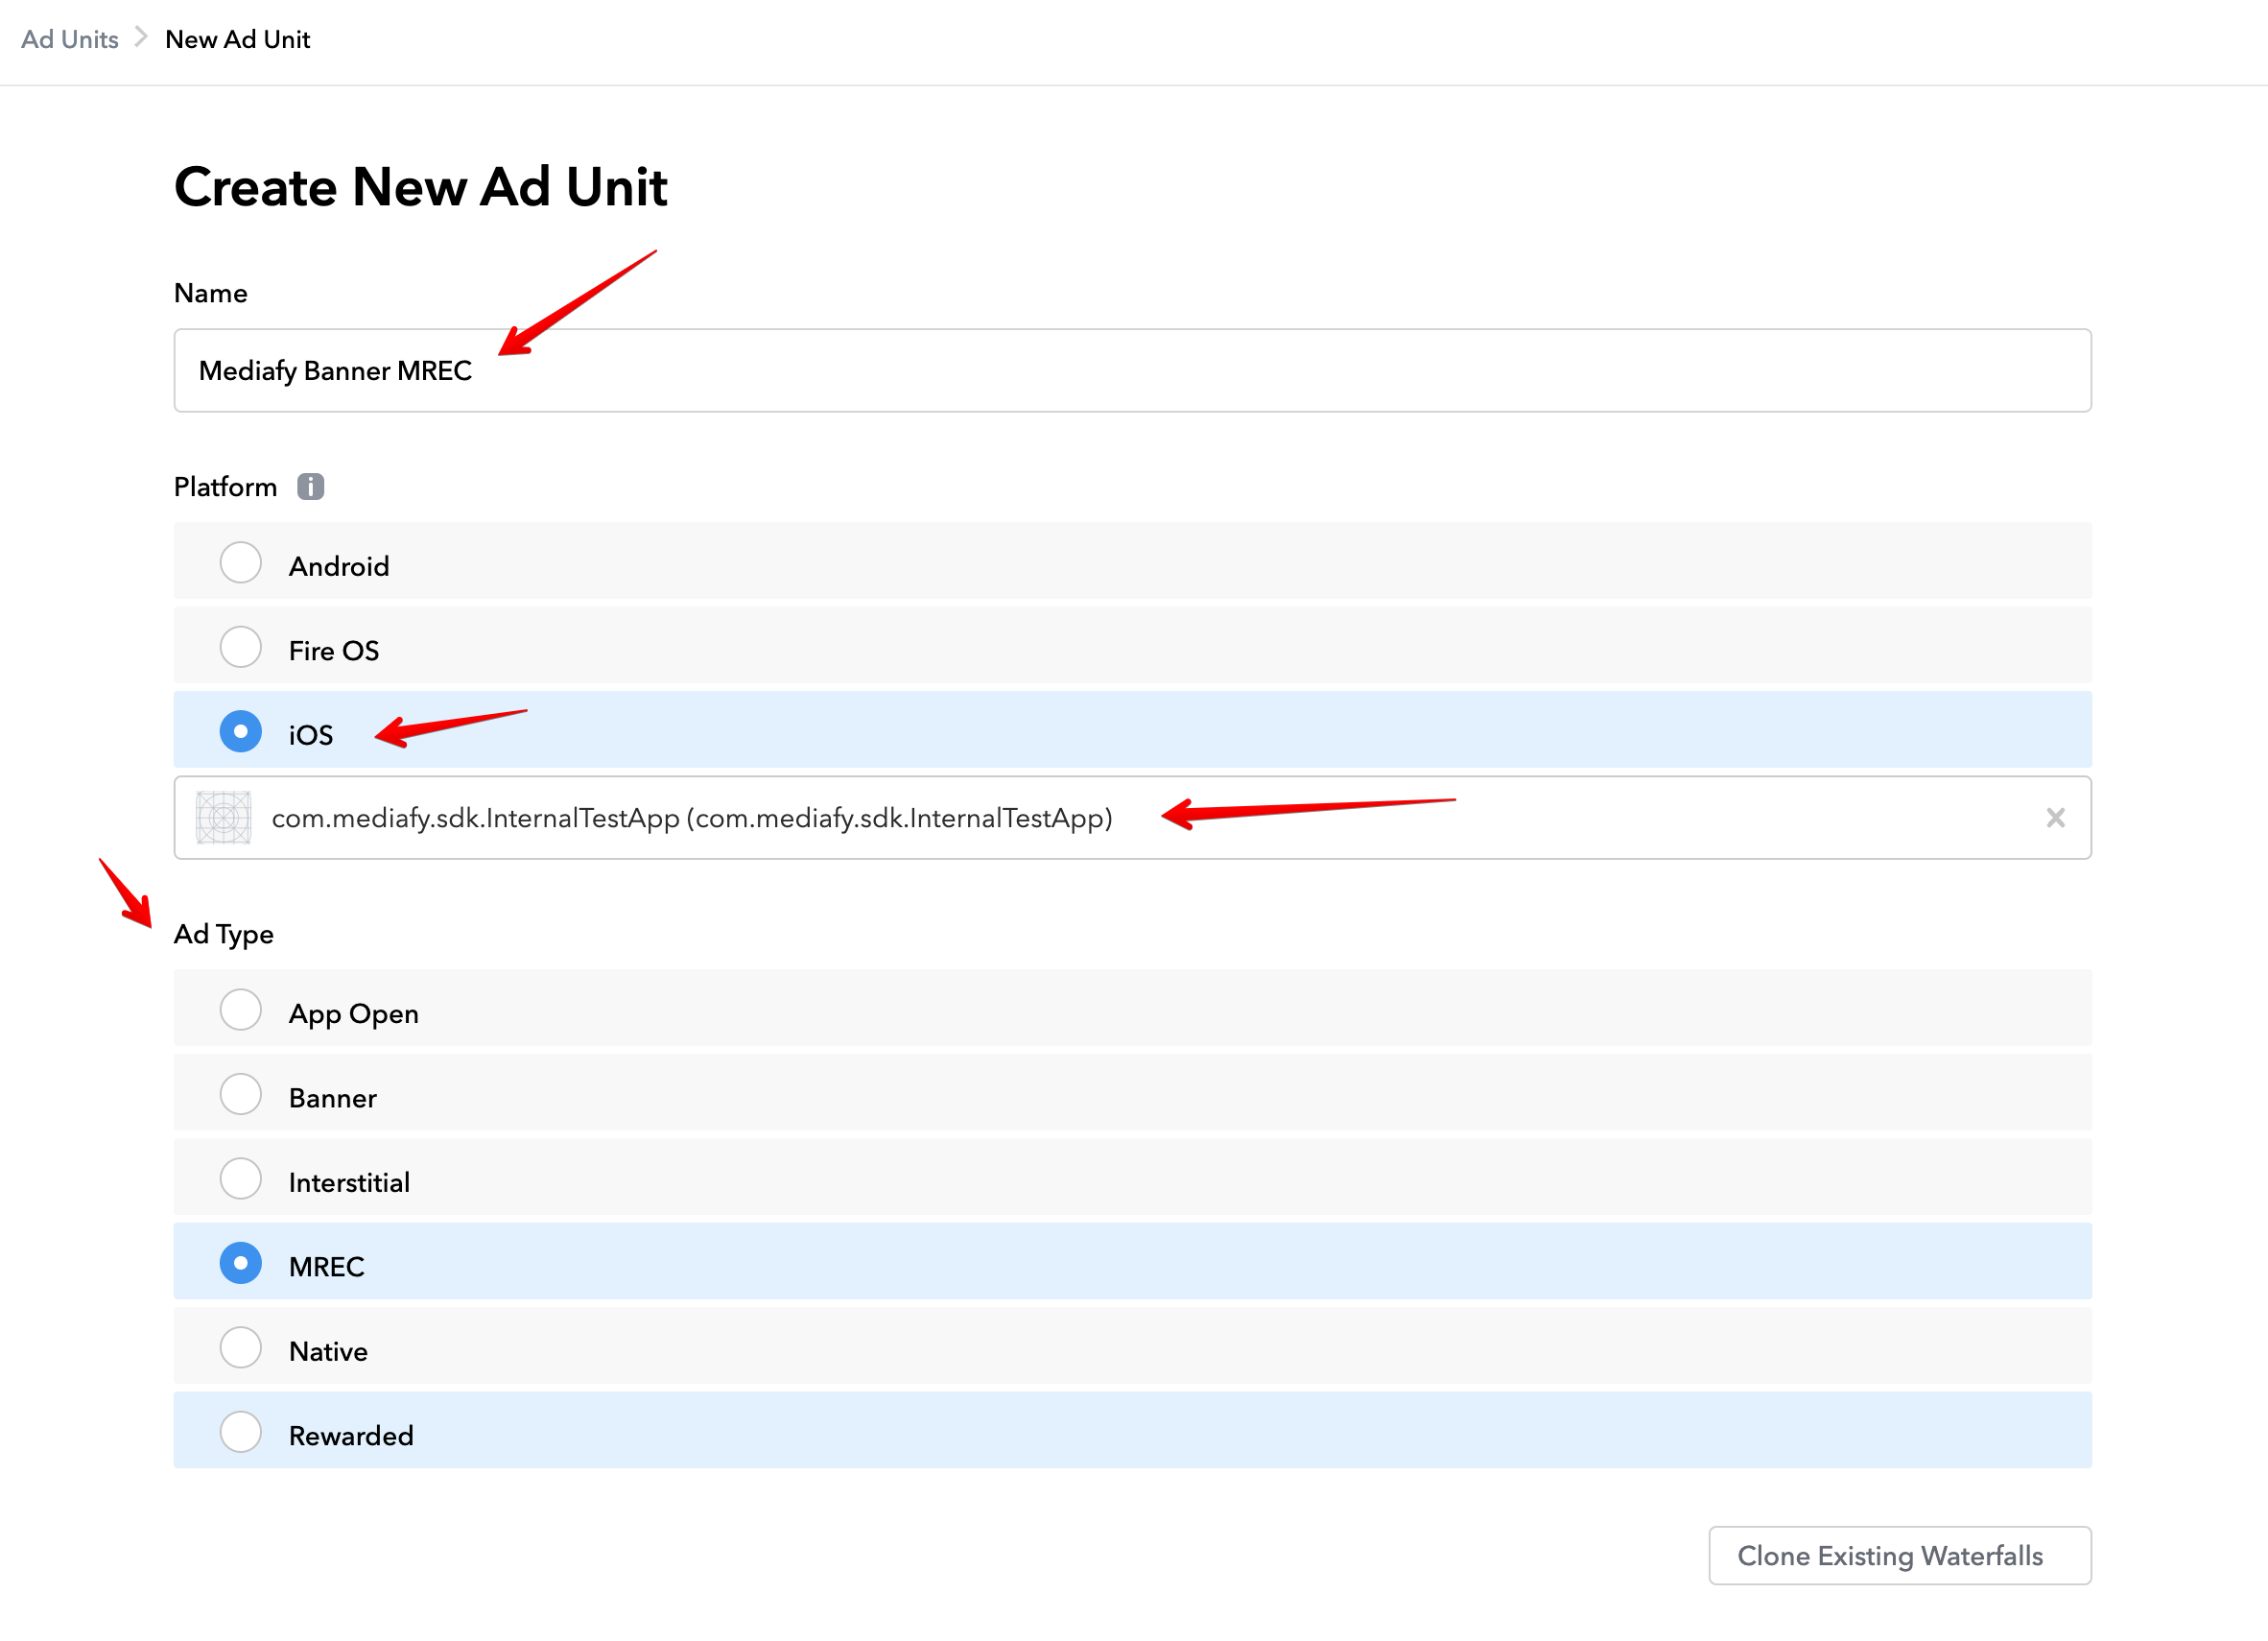Clear the selected app with X icon
The image size is (2268, 1641).
(x=2055, y=818)
